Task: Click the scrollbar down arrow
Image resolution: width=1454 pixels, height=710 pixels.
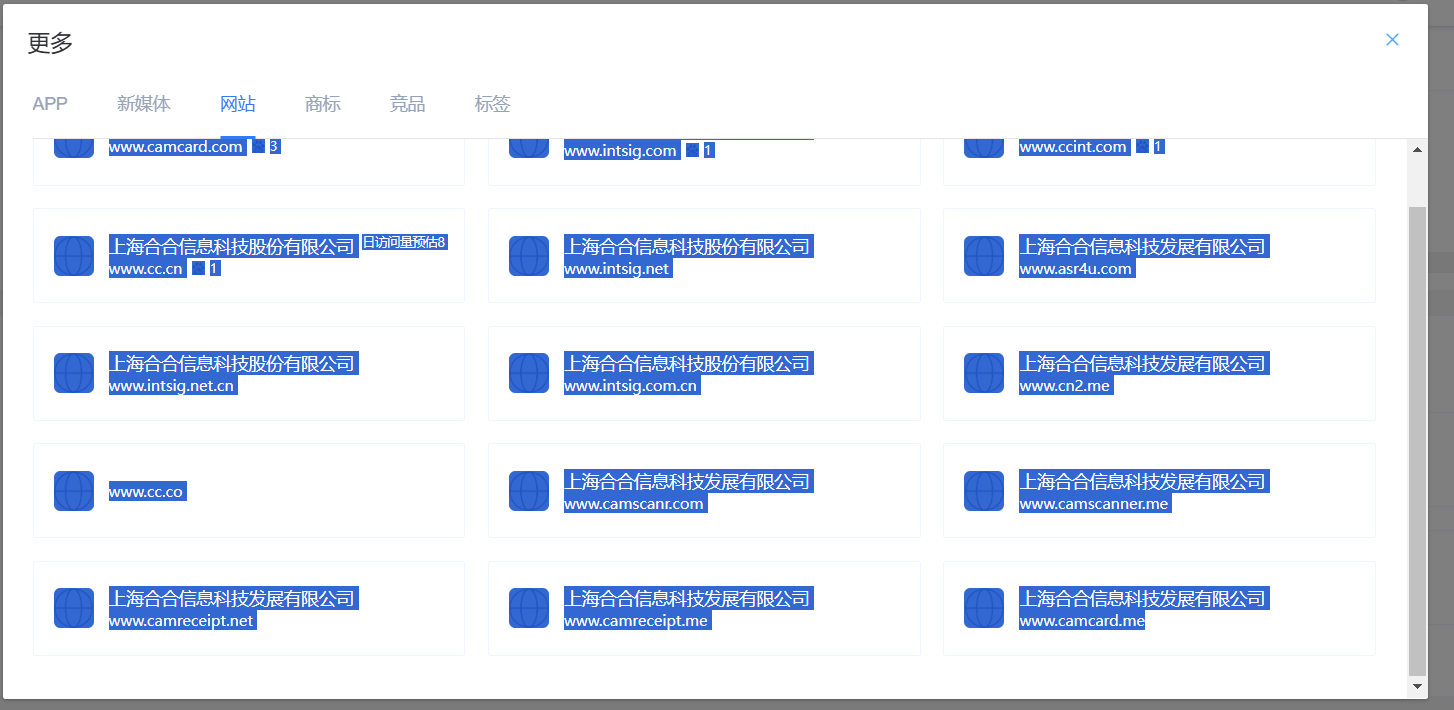Action: coord(1417,687)
